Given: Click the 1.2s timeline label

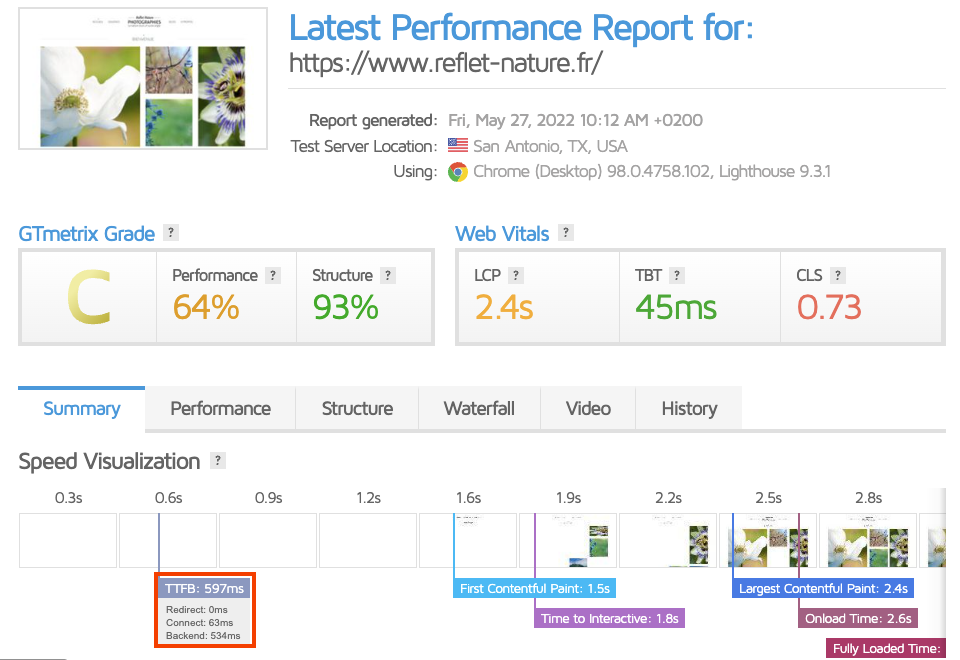Looking at the screenshot, I should click(369, 498).
